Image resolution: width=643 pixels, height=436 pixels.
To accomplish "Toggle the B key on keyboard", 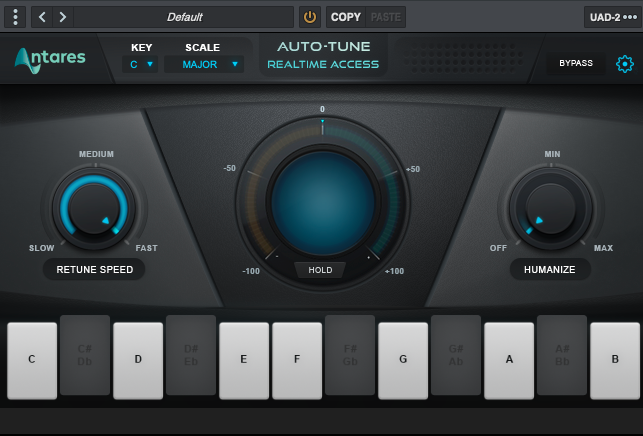I will point(615,361).
